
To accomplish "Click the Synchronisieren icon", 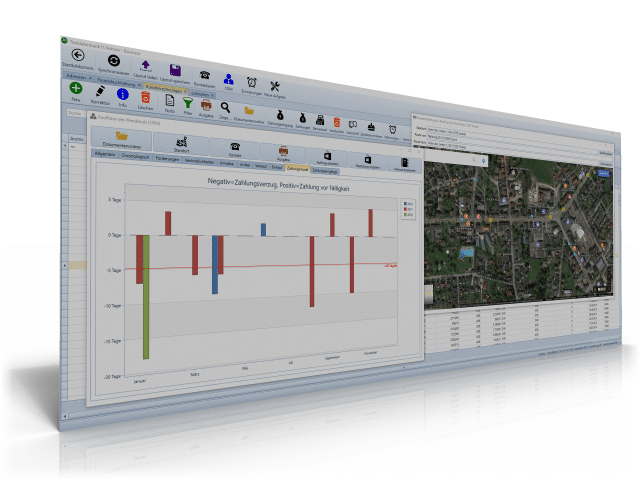I will click(113, 61).
